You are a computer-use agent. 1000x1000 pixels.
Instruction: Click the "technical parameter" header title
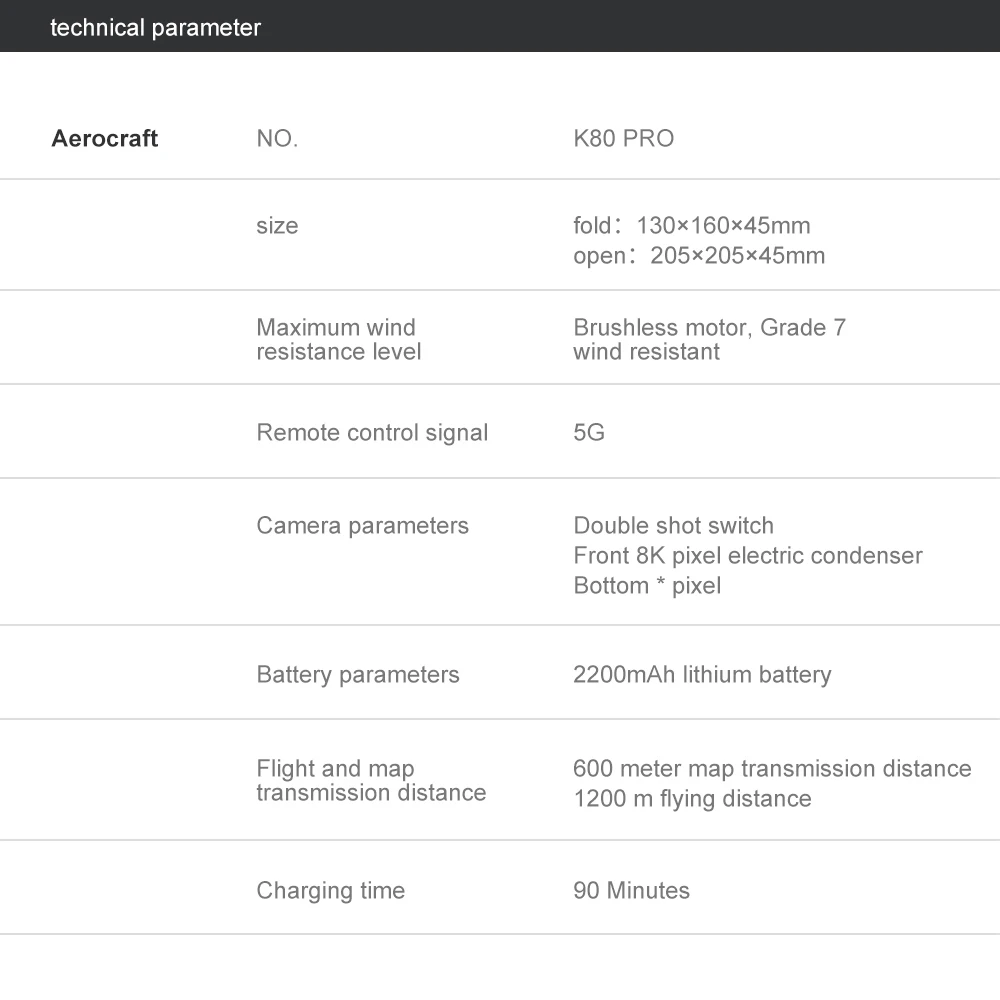[x=155, y=27]
